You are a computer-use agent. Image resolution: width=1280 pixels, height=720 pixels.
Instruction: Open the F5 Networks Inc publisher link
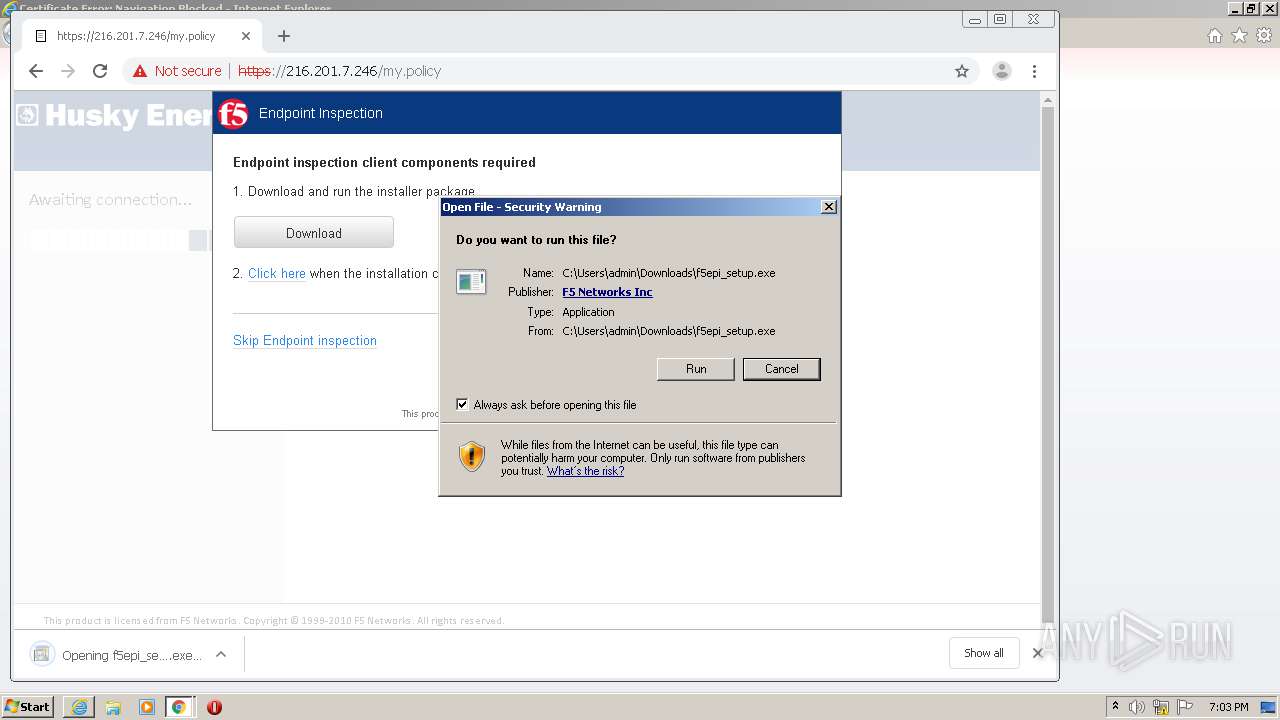coord(607,292)
